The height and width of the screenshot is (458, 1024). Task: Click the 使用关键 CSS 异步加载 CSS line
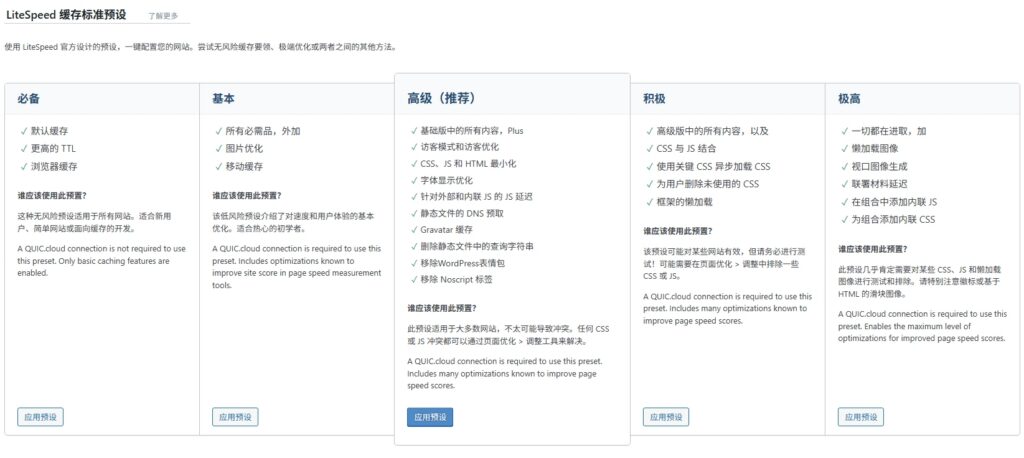tap(713, 167)
